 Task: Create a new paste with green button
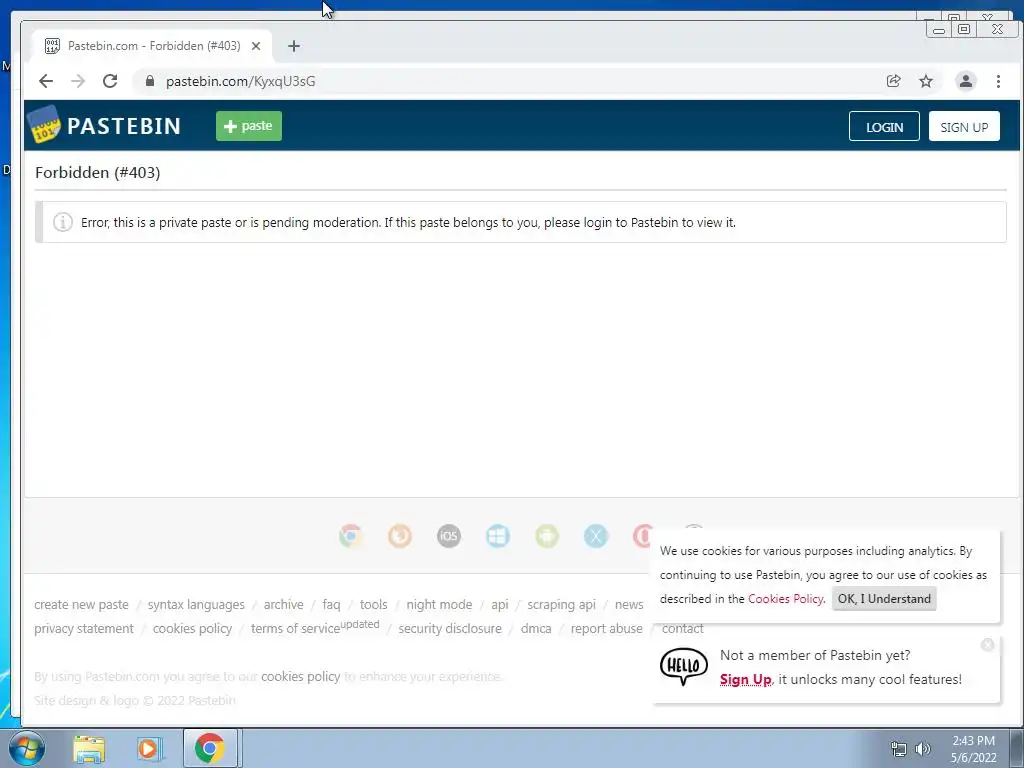(249, 126)
